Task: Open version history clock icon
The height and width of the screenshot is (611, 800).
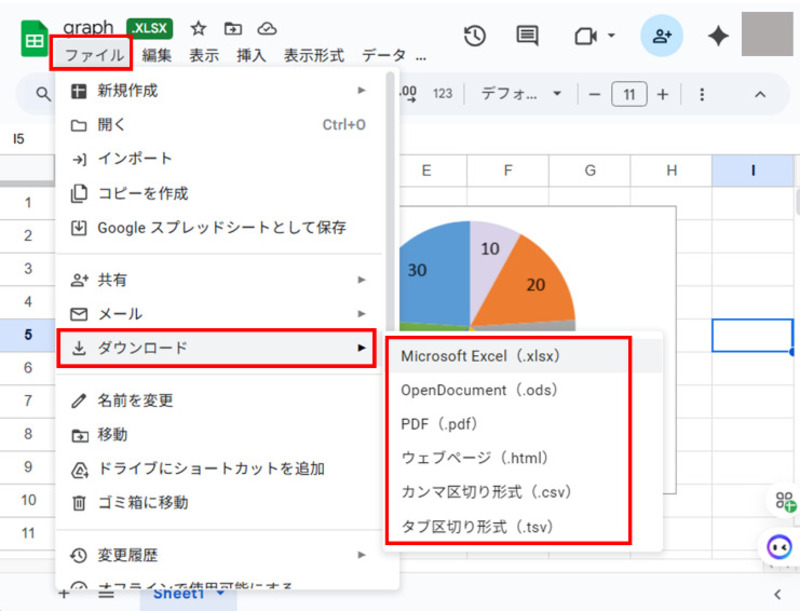Action: coord(474,36)
